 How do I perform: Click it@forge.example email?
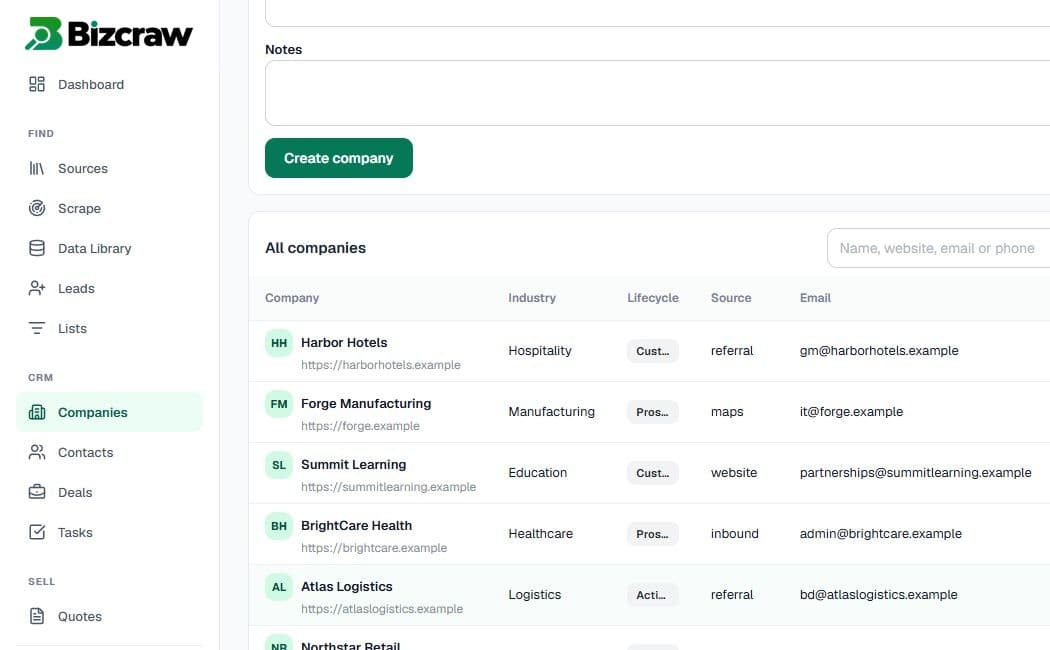click(851, 412)
